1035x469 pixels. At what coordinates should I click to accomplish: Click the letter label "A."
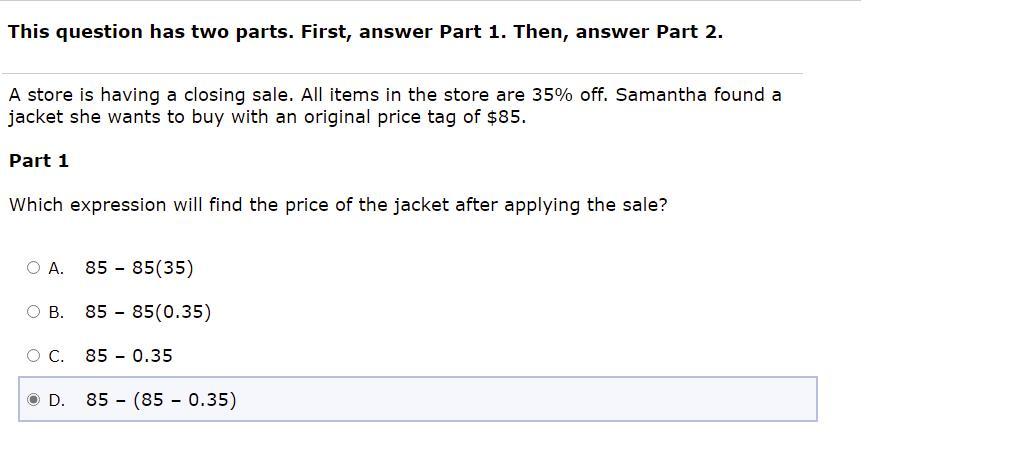(x=56, y=268)
